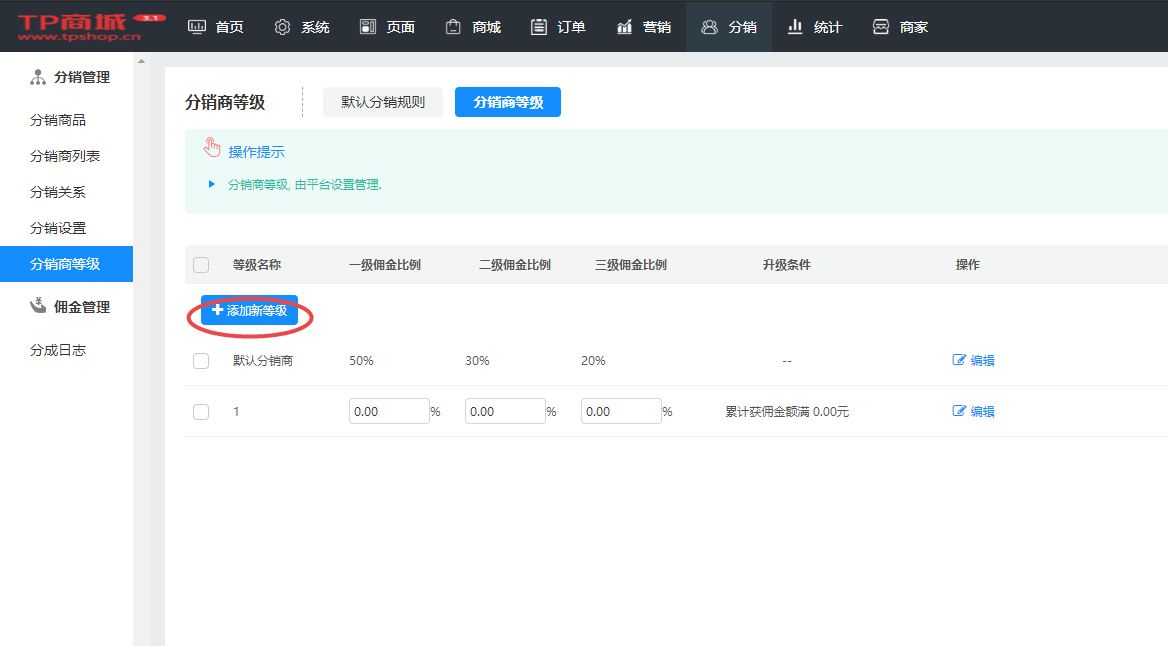
Task: Collapse the 操作提示 tips arrow
Action: click(211, 184)
